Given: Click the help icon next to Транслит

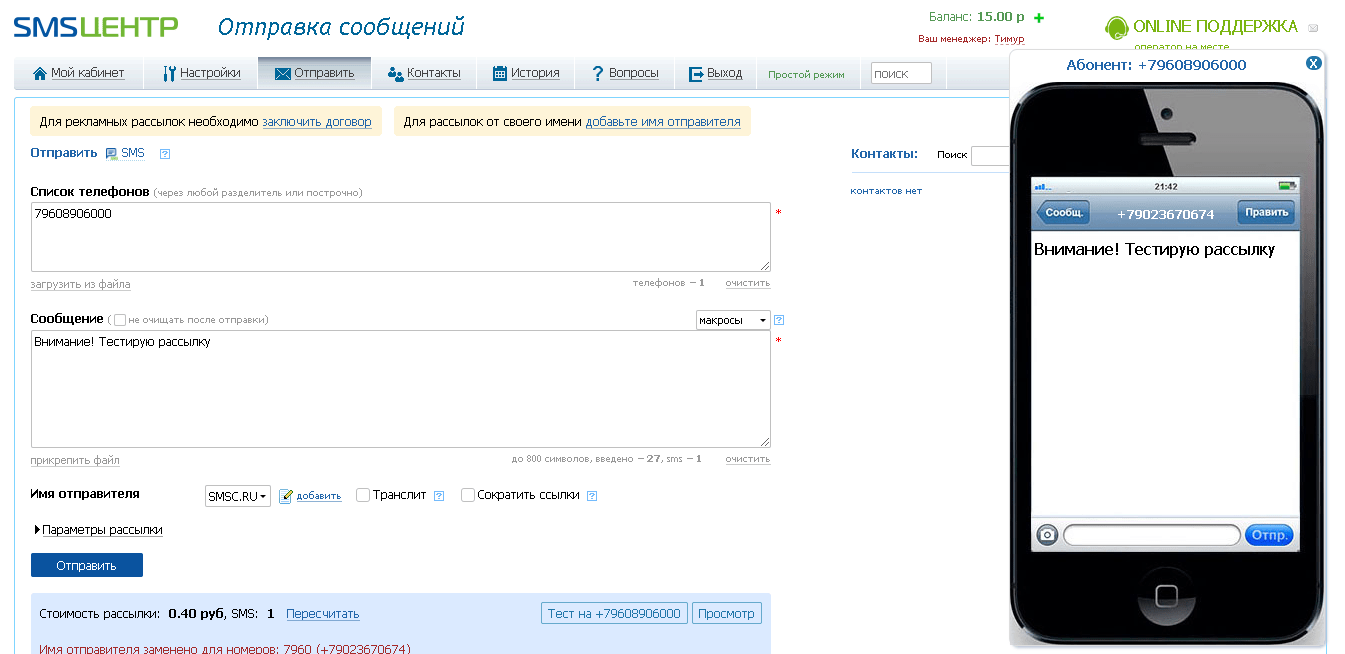Looking at the screenshot, I should coord(438,495).
